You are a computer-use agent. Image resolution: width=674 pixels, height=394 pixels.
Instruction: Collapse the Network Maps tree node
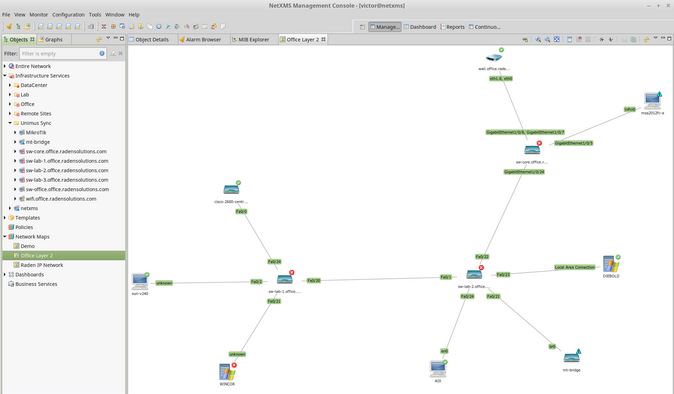(x=5, y=237)
